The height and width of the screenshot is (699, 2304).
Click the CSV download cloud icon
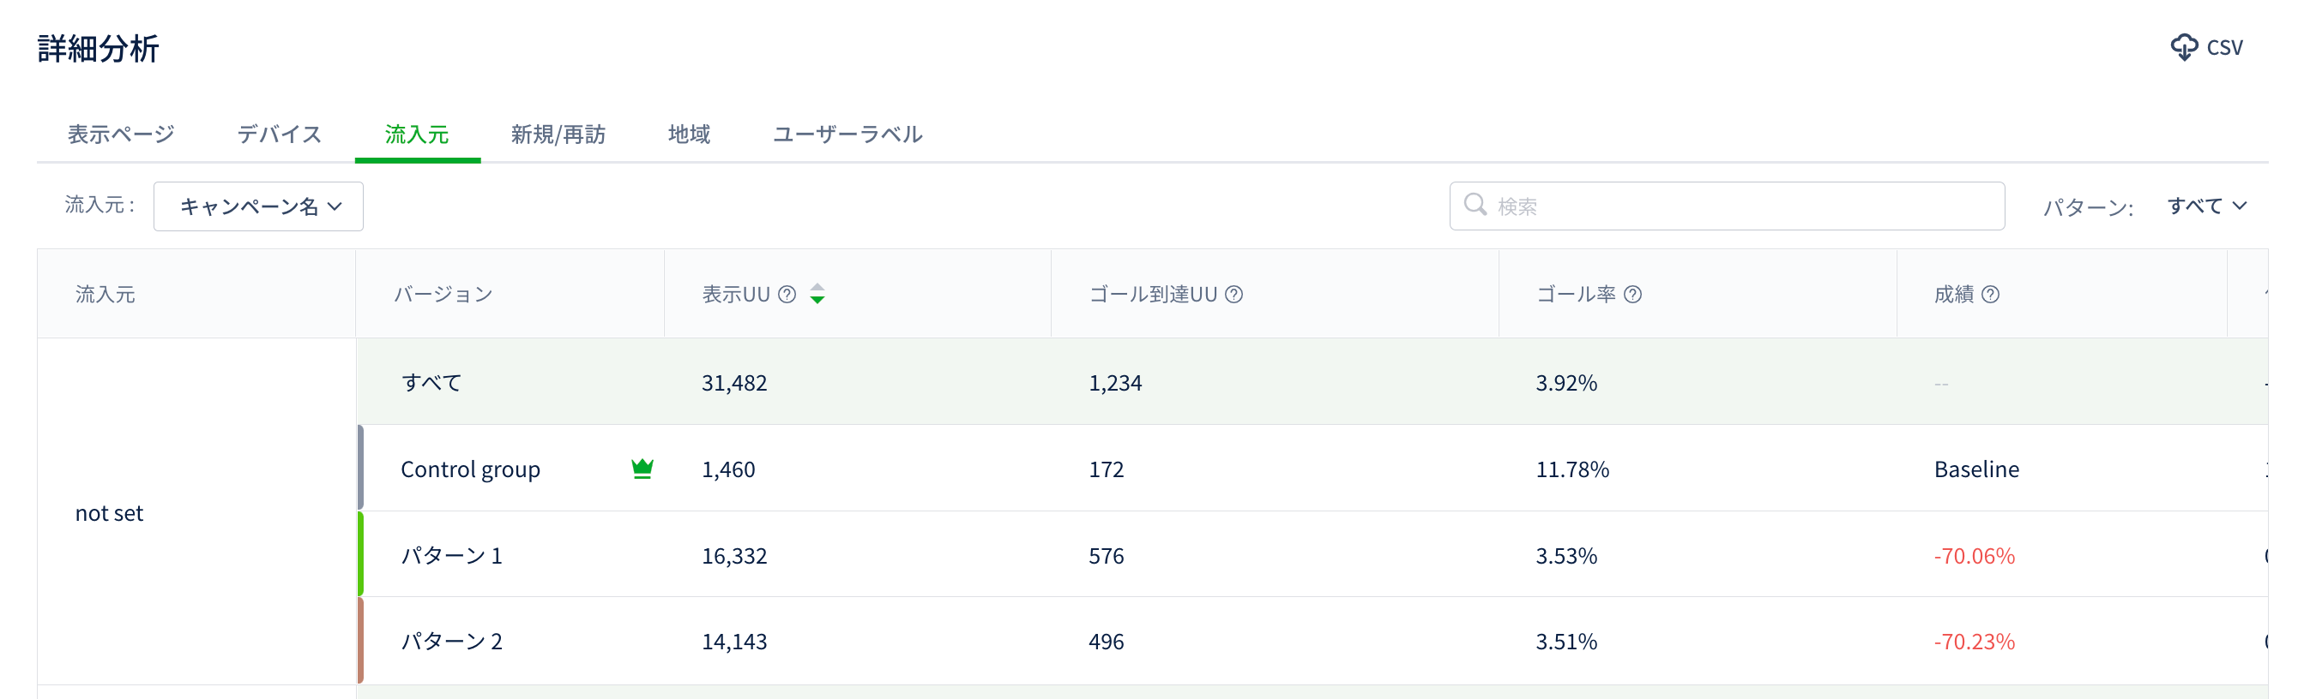tap(2183, 47)
